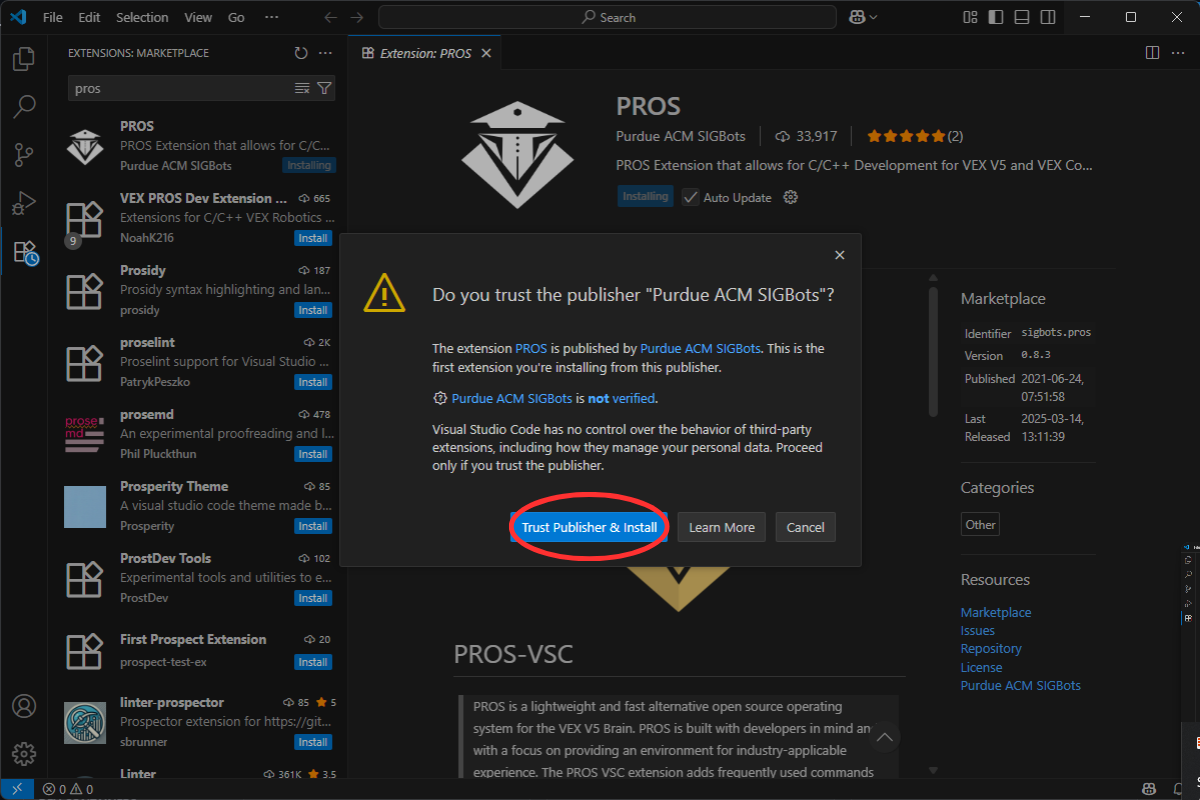The width and height of the screenshot is (1200, 800).
Task: Open the Copilot chat dropdown arrow
Action: pyautogui.click(x=874, y=17)
